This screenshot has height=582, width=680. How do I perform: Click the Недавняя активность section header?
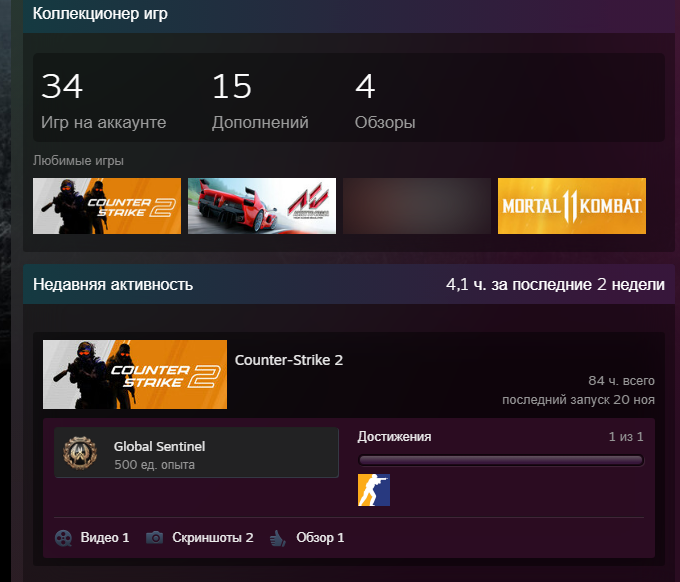point(113,285)
